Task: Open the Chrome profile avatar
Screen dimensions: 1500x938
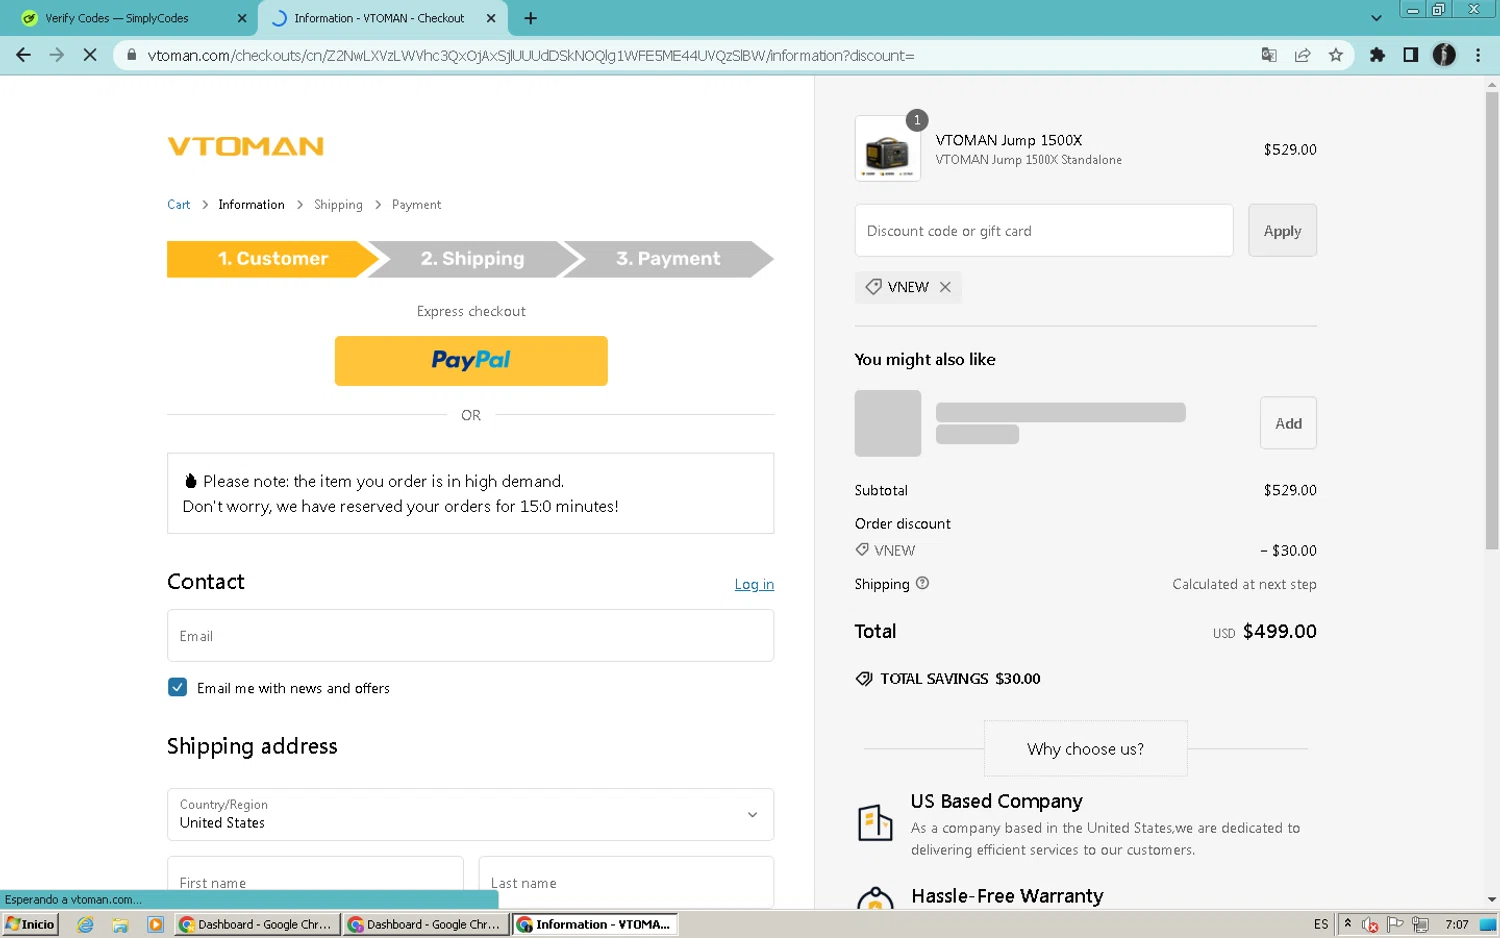Action: coord(1444,55)
